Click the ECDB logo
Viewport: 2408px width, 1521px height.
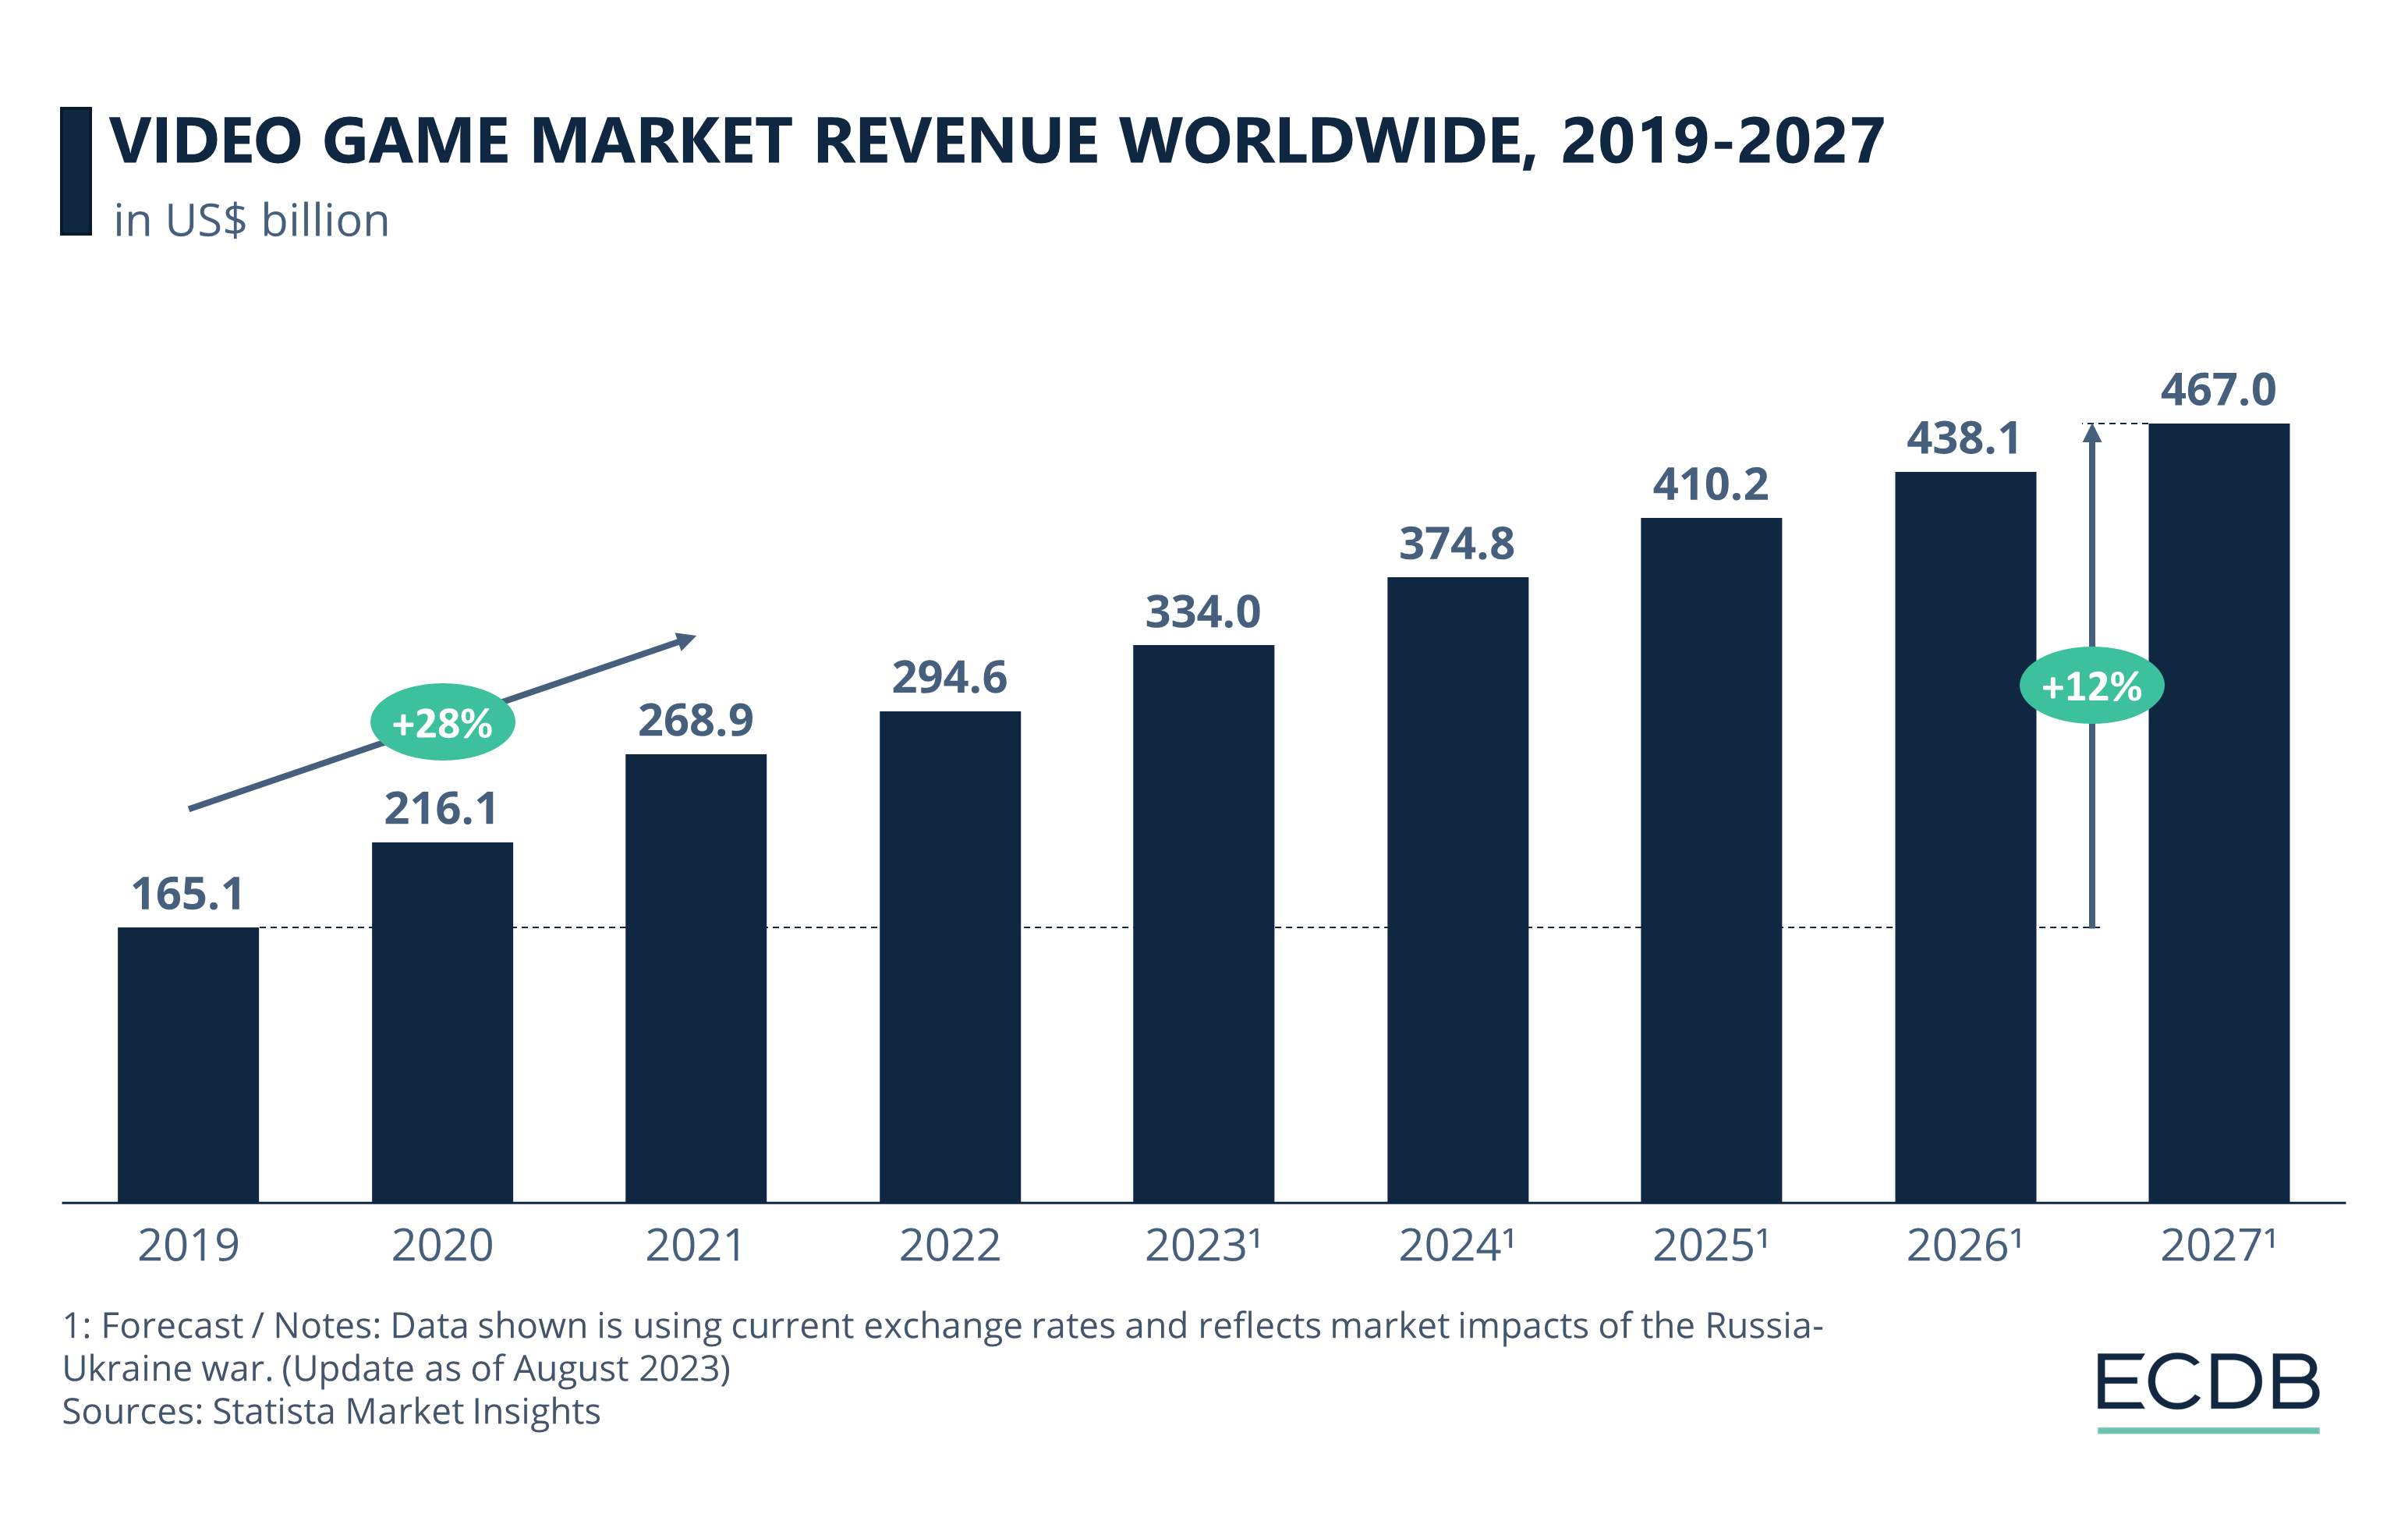click(2209, 1393)
